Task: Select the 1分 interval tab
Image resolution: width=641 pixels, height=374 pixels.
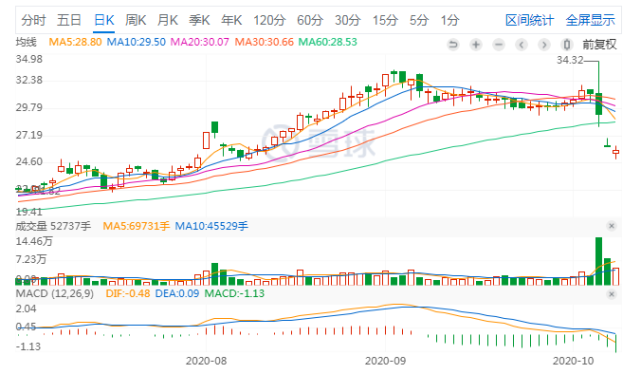Action: pyautogui.click(x=450, y=20)
